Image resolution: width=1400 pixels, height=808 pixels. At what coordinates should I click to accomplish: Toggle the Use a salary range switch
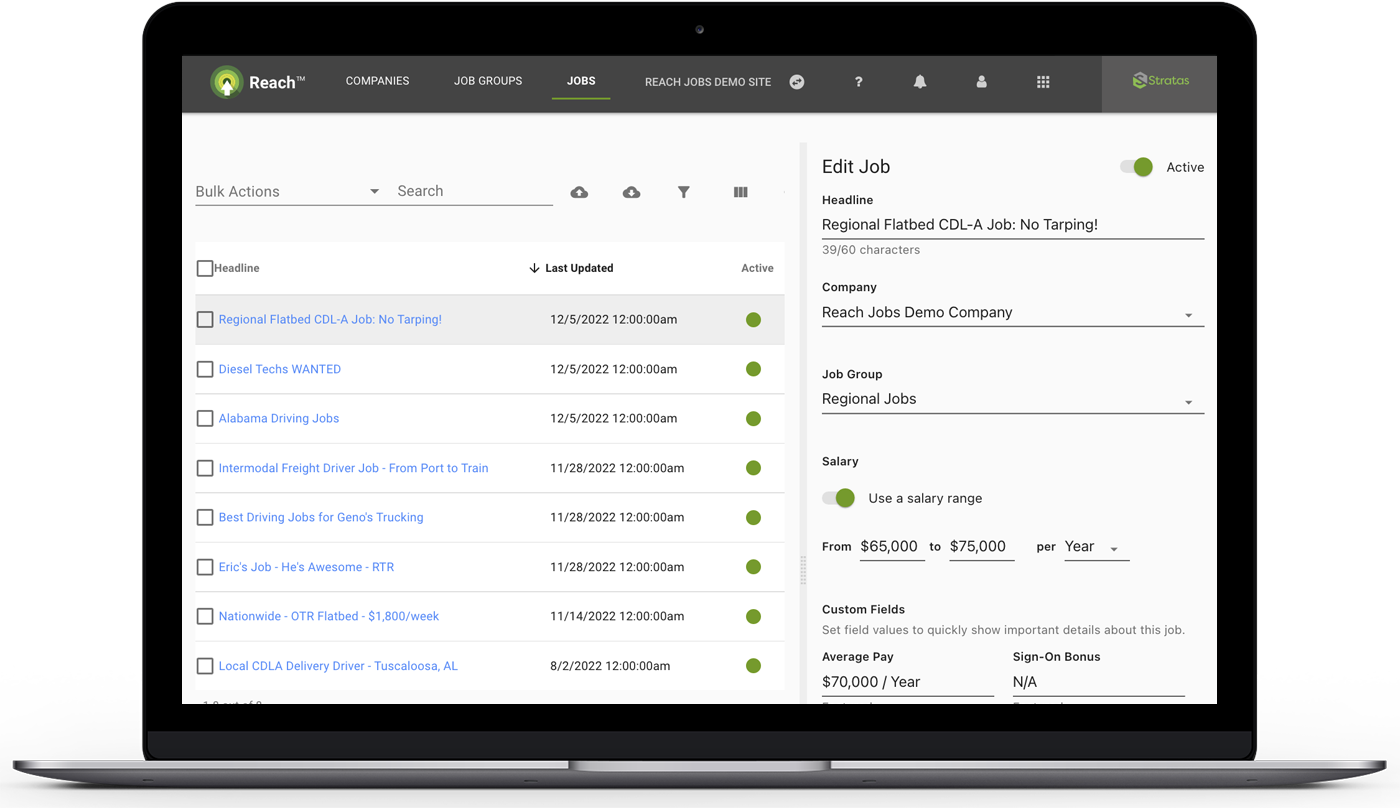pos(839,498)
